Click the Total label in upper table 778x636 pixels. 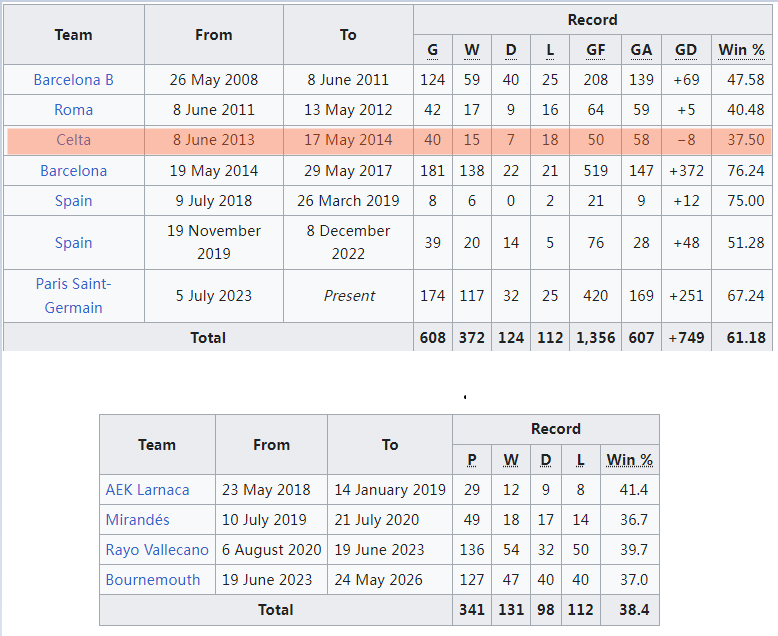[208, 338]
